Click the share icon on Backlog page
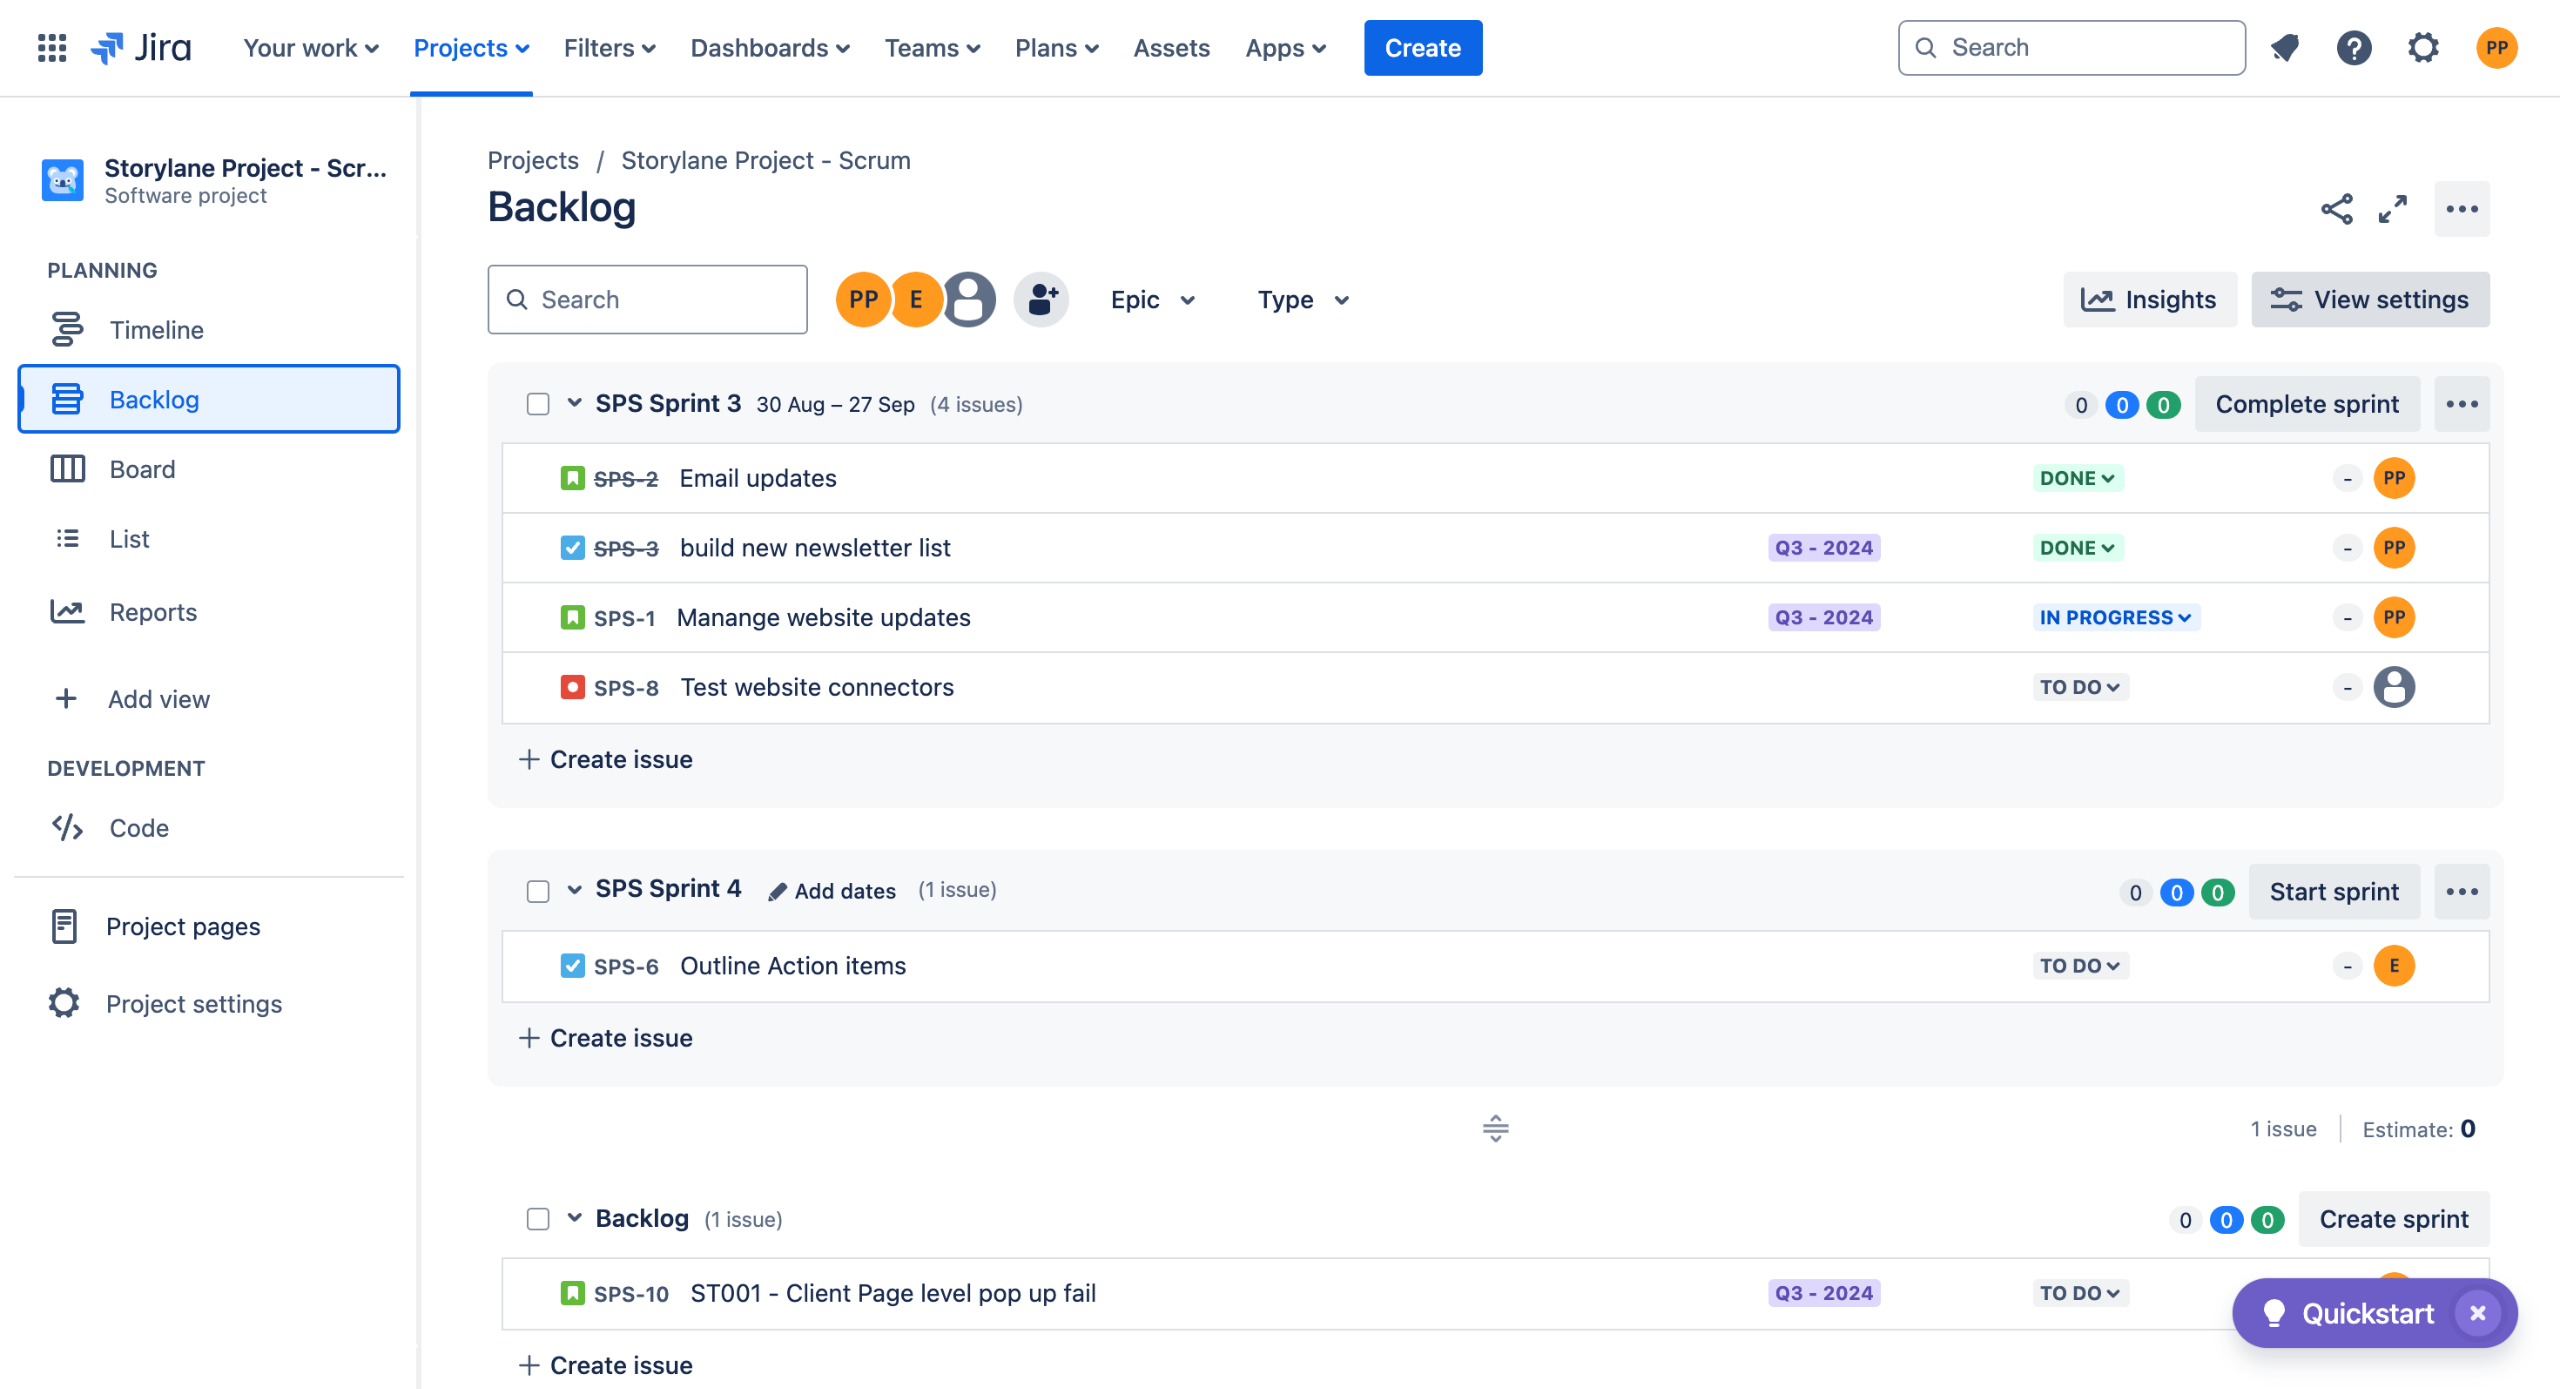This screenshot has width=2560, height=1389. click(2336, 209)
